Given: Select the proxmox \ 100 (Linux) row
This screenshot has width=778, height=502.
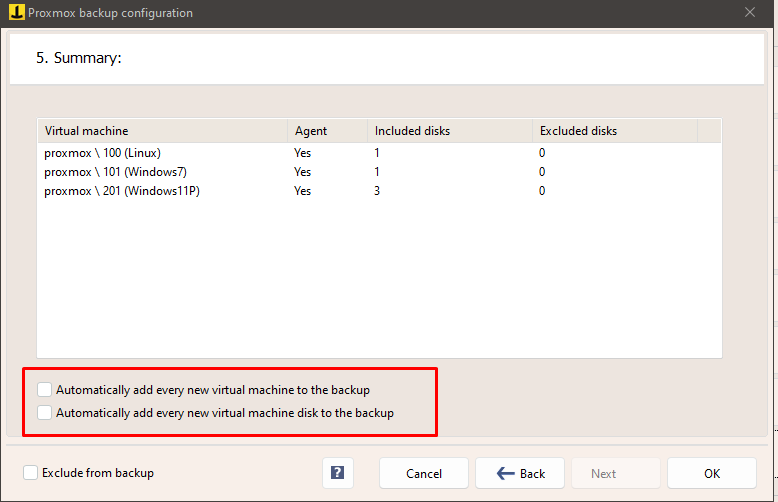Looking at the screenshot, I should 102,153.
